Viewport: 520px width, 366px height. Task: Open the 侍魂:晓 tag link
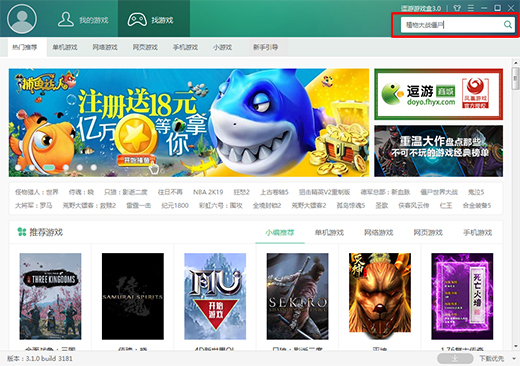81,192
